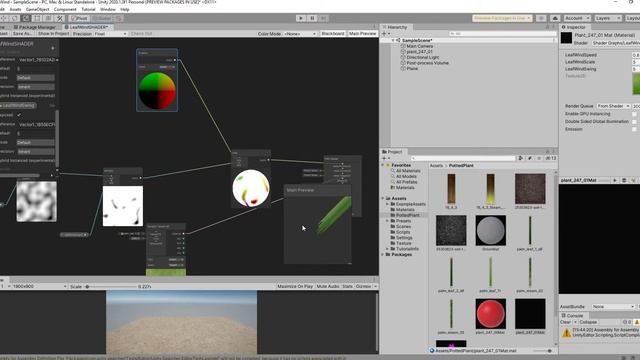The width and height of the screenshot is (640, 360).
Task: Expand the TutorialInfo folder arrow
Action: point(387,249)
